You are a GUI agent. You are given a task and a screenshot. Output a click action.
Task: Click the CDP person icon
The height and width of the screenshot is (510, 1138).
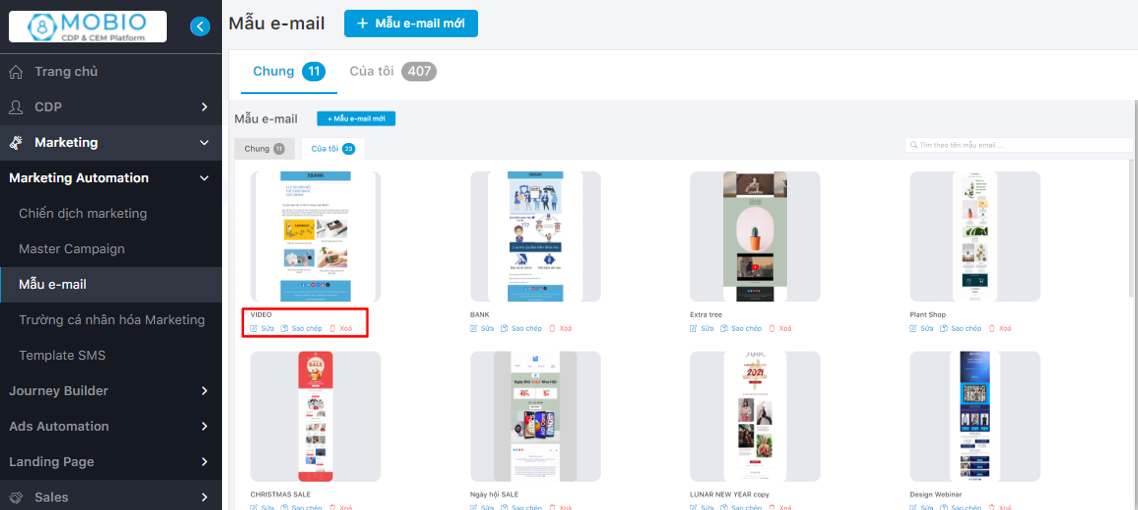point(16,107)
